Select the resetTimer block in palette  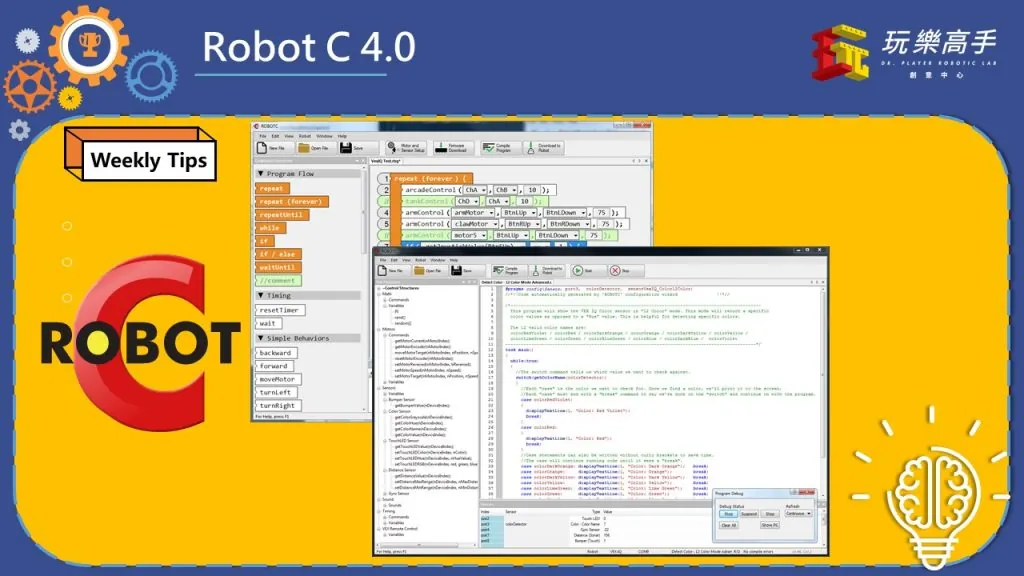tap(280, 310)
